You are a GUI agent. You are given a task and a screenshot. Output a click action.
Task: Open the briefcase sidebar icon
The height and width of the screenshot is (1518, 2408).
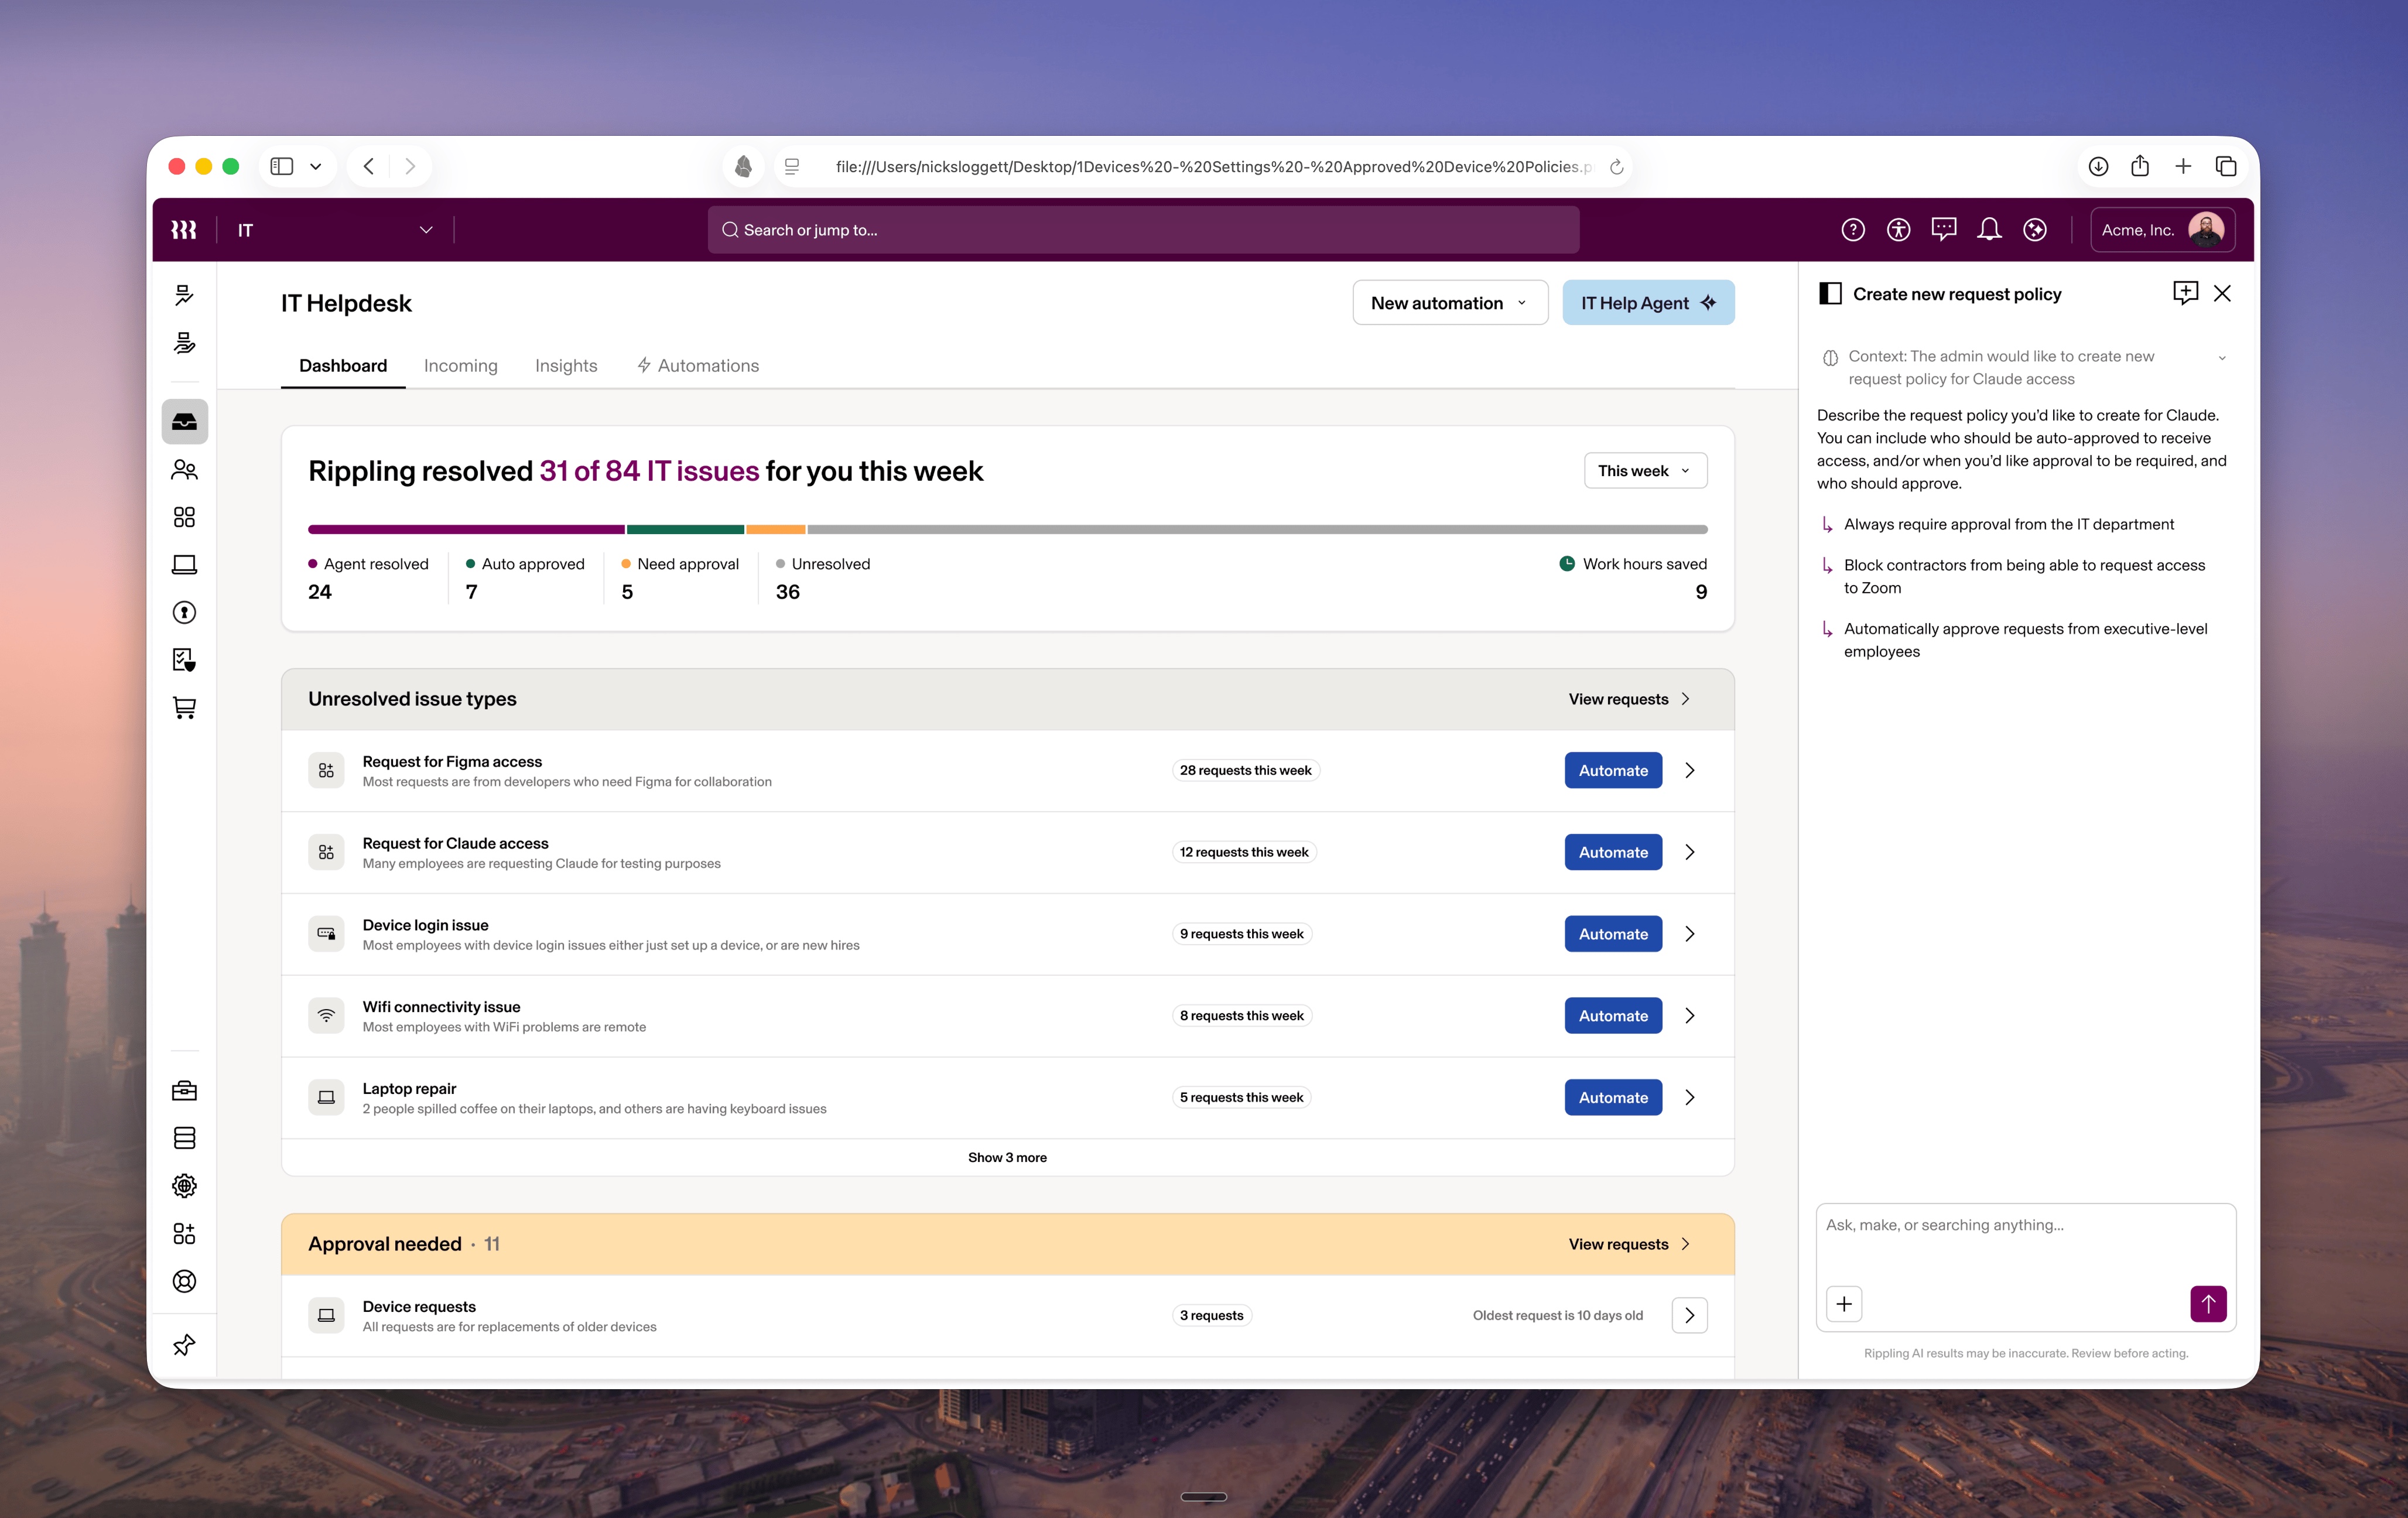[184, 1090]
